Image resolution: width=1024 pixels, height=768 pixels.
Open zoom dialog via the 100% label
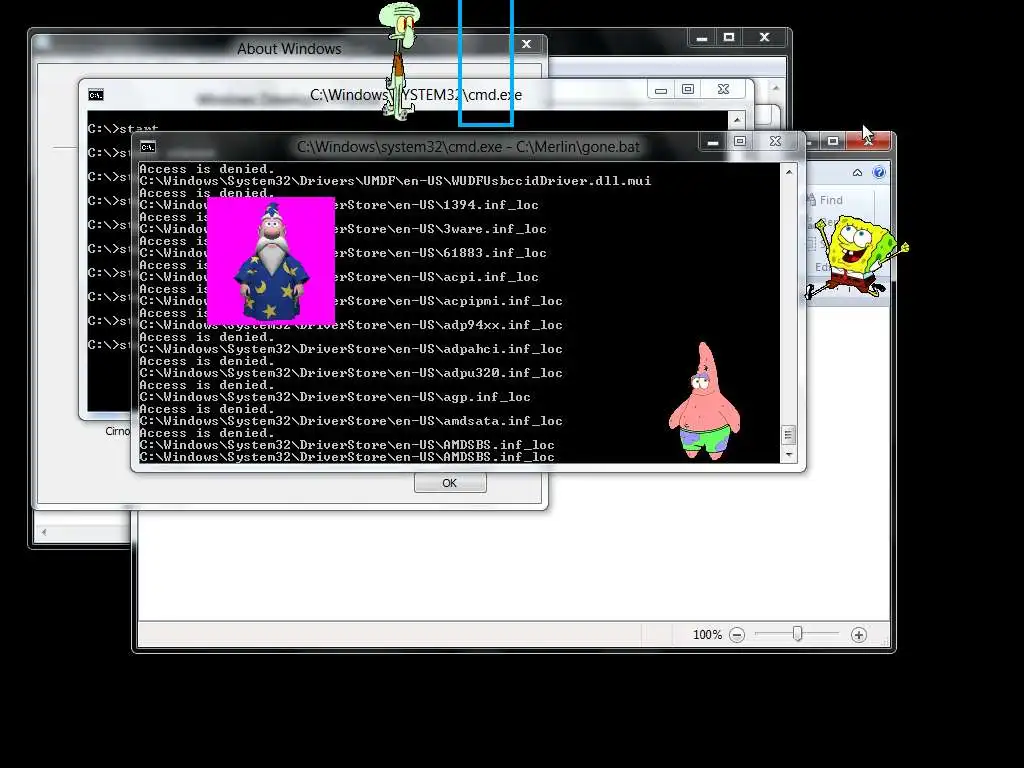707,635
